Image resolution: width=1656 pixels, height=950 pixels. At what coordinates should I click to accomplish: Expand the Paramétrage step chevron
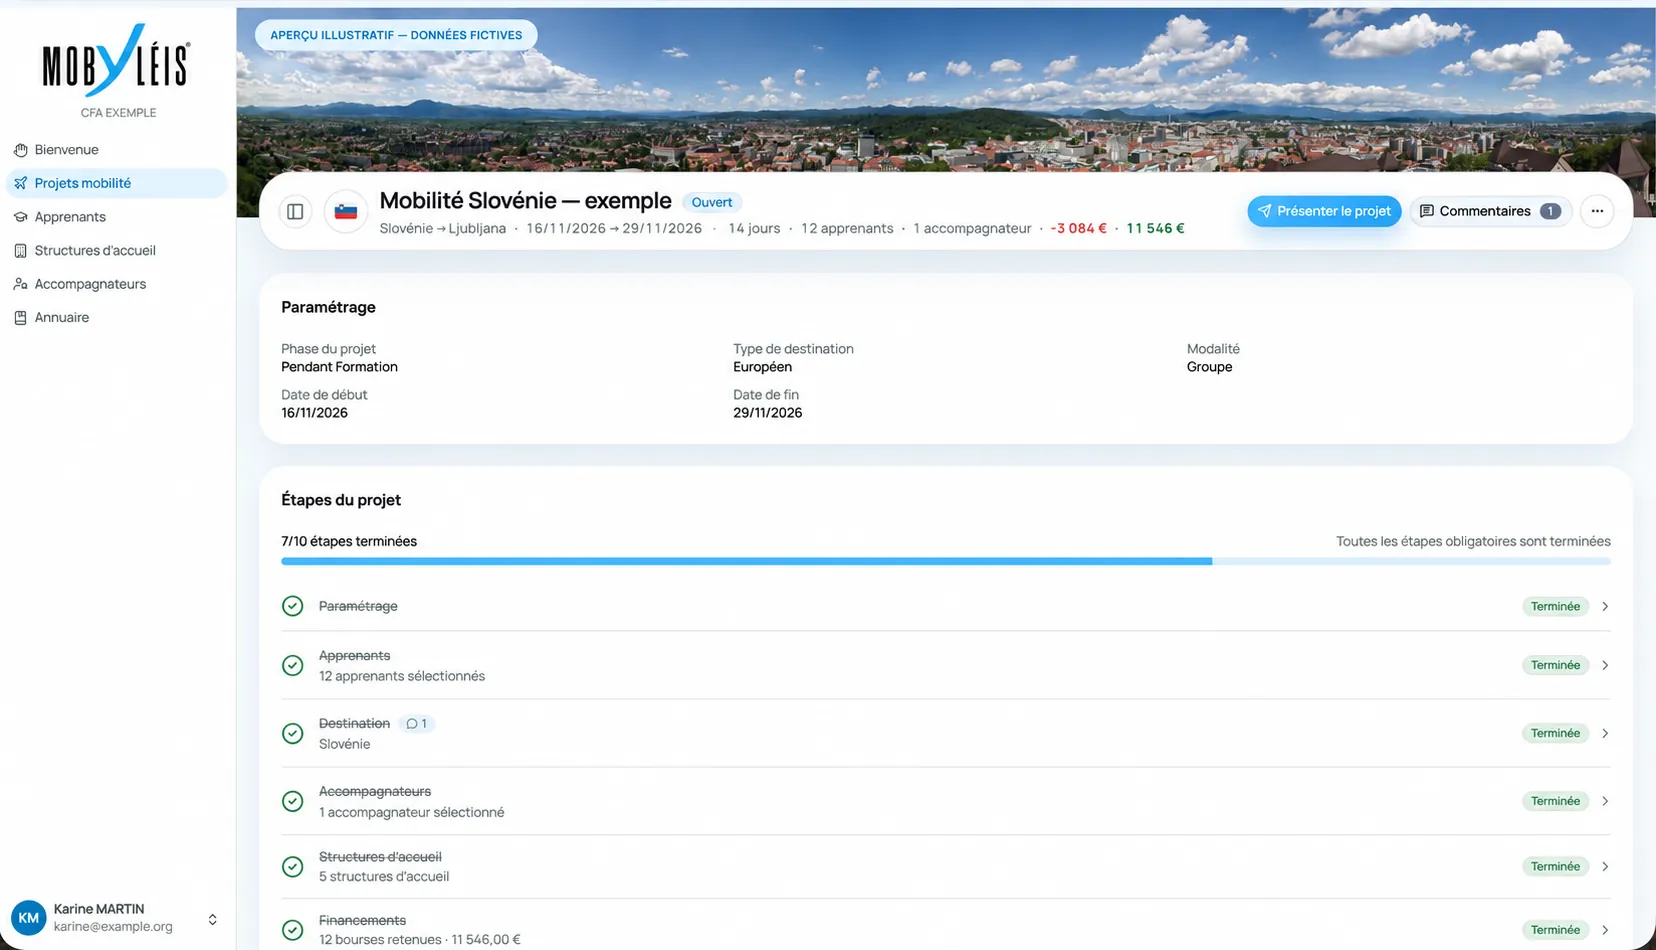click(1605, 607)
